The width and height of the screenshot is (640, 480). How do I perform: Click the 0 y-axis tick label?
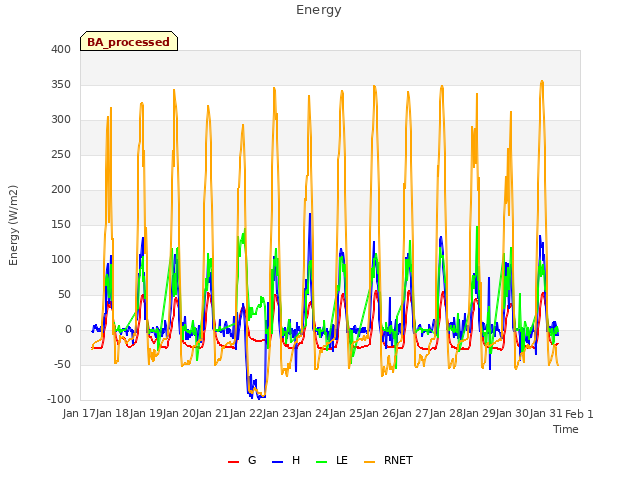(68, 329)
